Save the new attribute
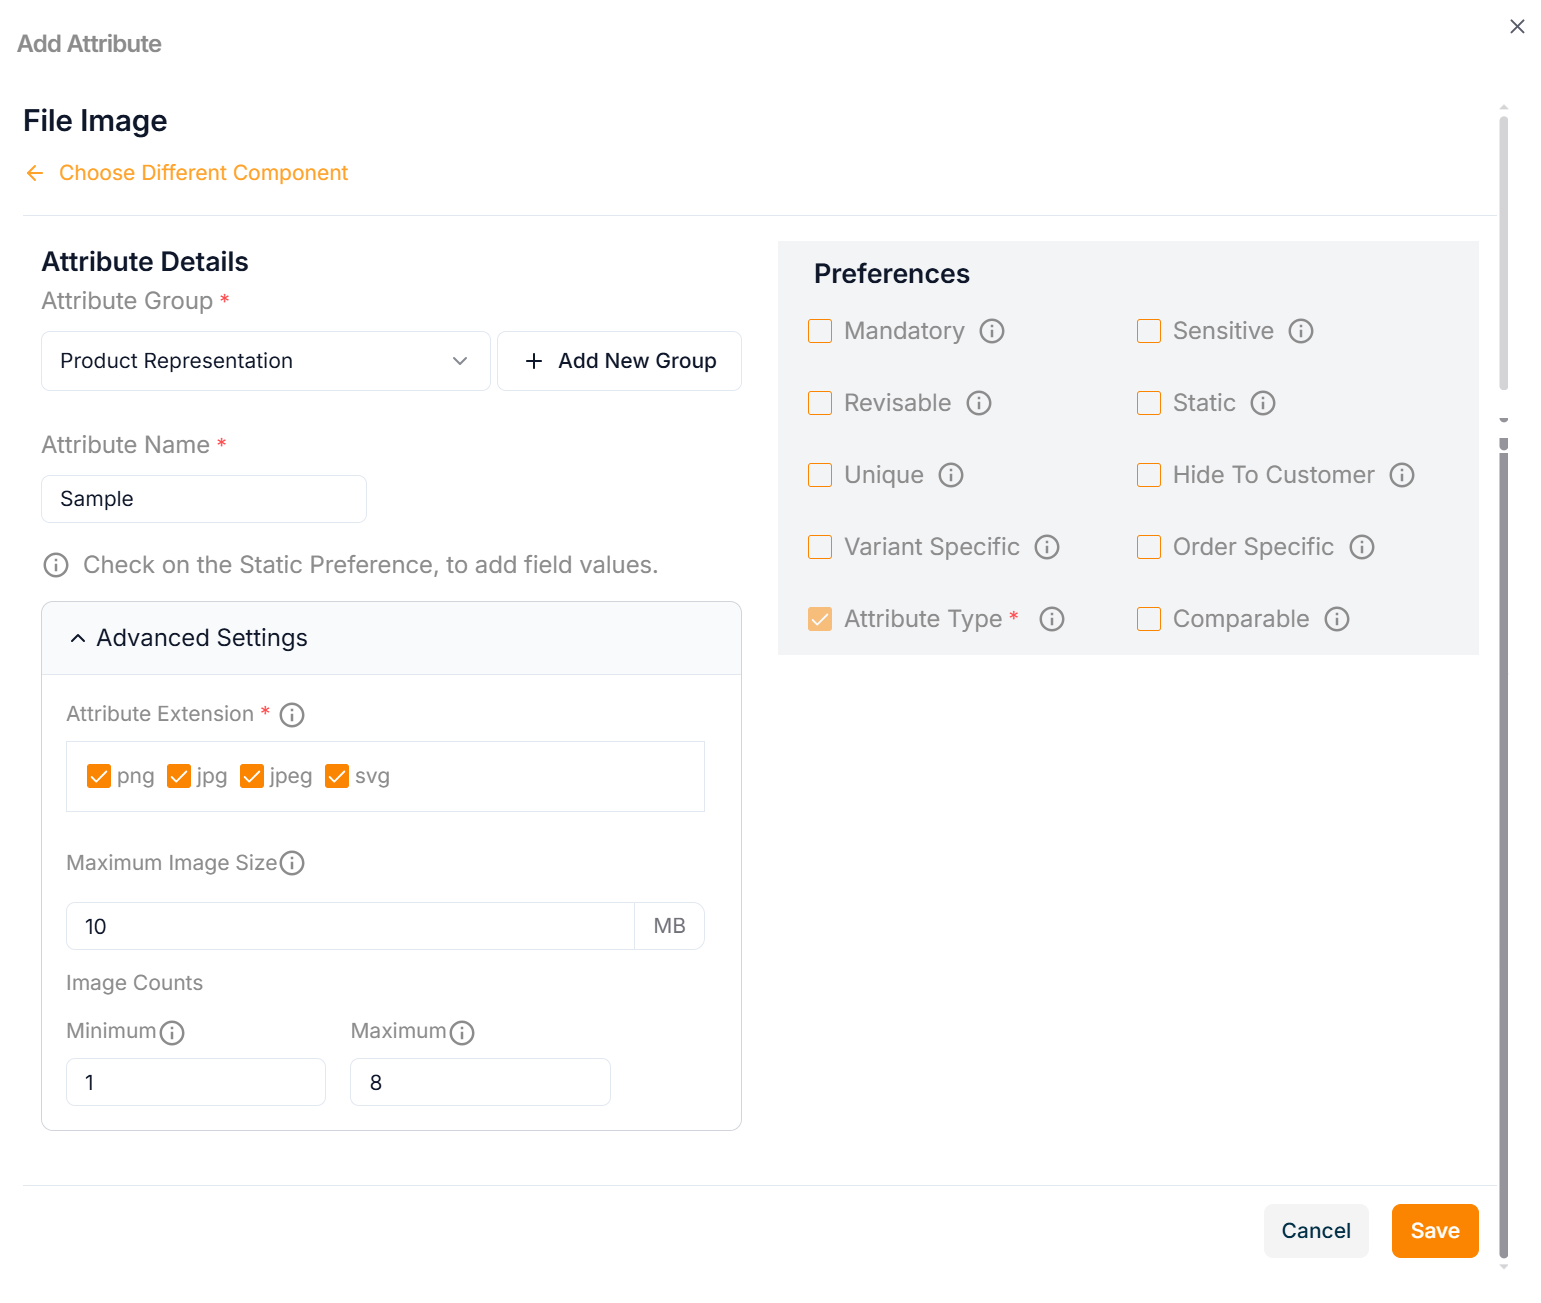Viewport: 1541px width, 1303px height. pyautogui.click(x=1434, y=1231)
